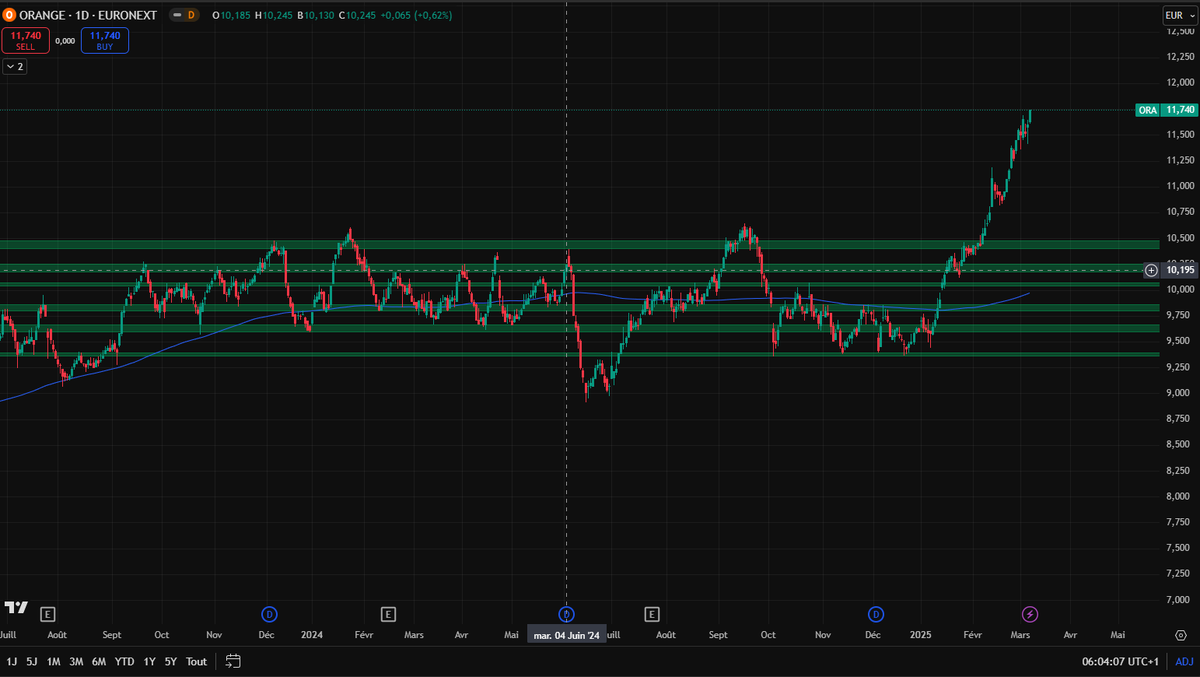Click the H10,245 high value
Viewport: 1200px width, 677px height.
click(273, 15)
